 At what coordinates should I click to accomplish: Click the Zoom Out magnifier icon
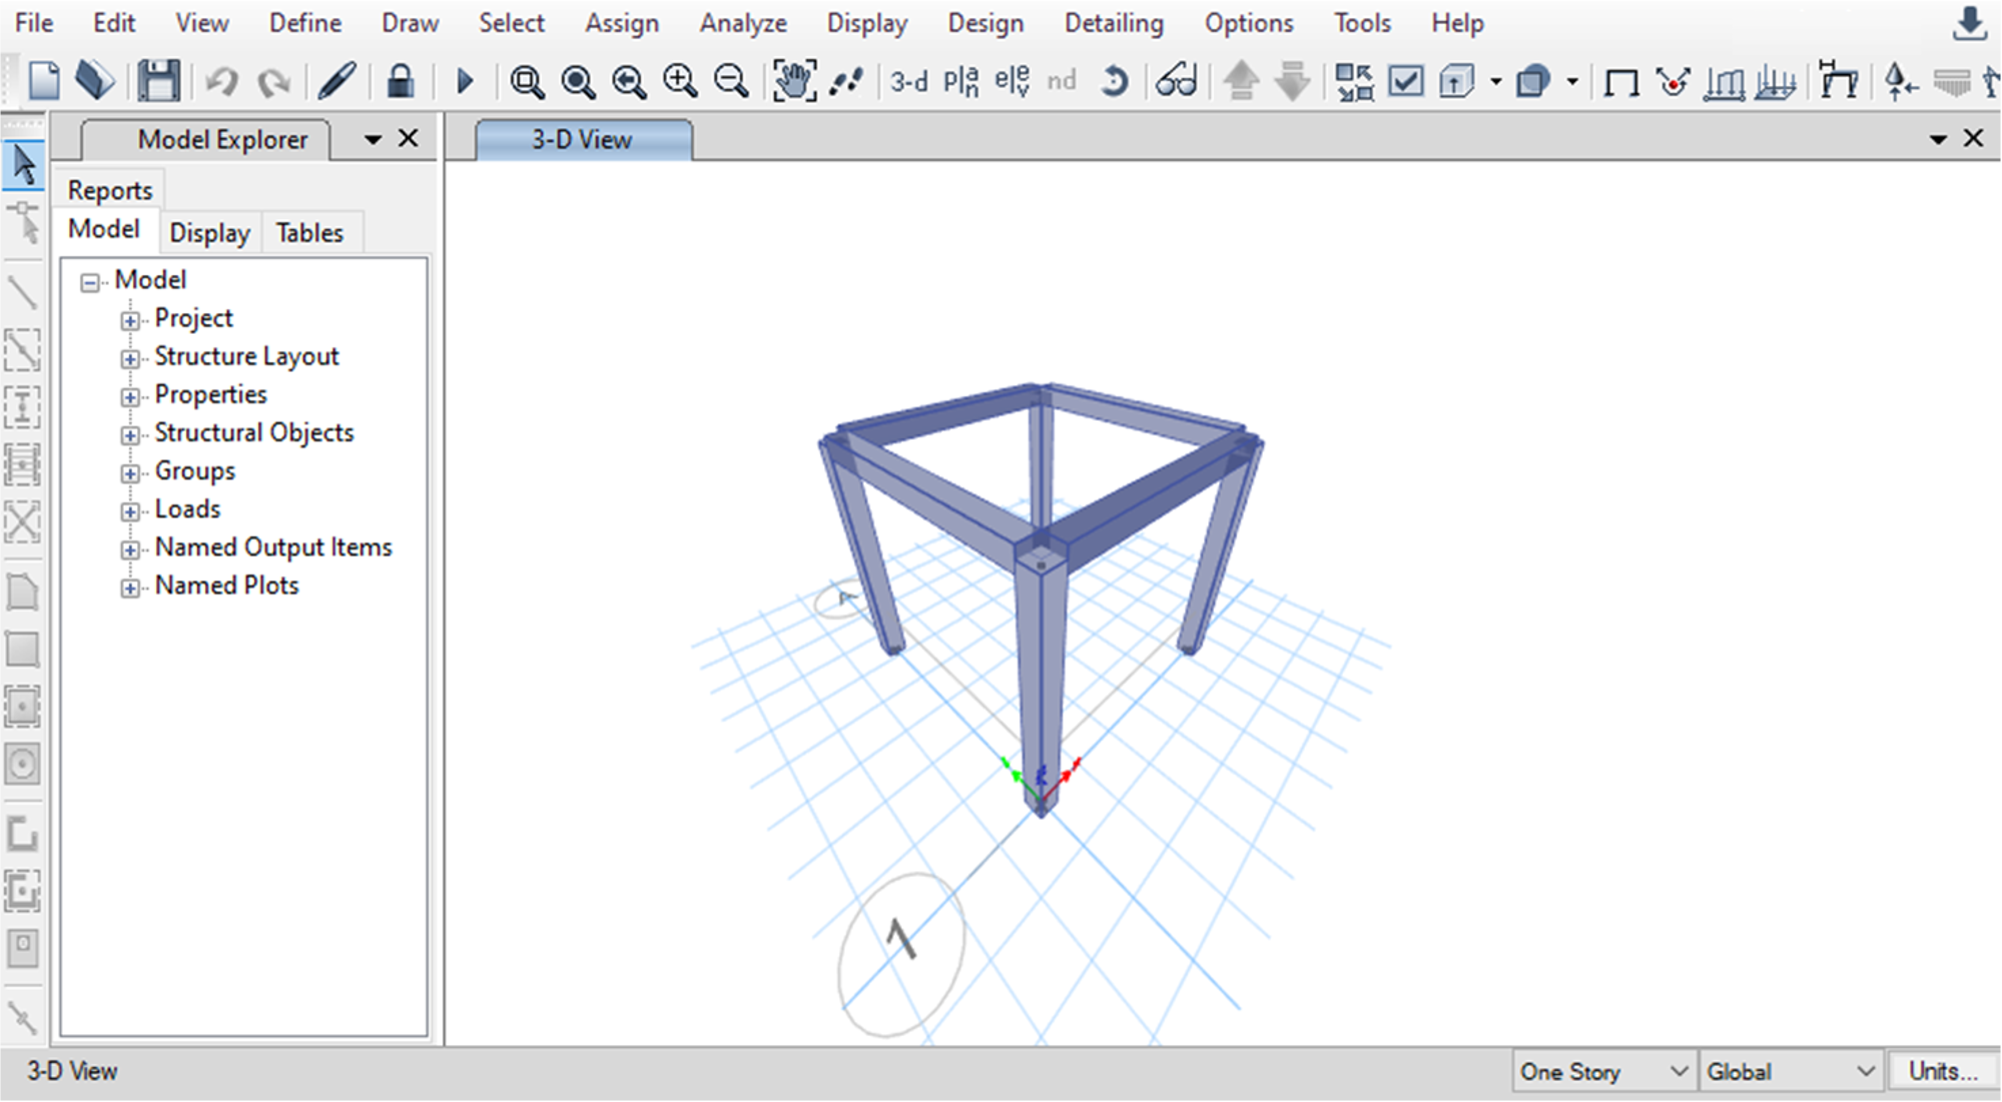(732, 81)
